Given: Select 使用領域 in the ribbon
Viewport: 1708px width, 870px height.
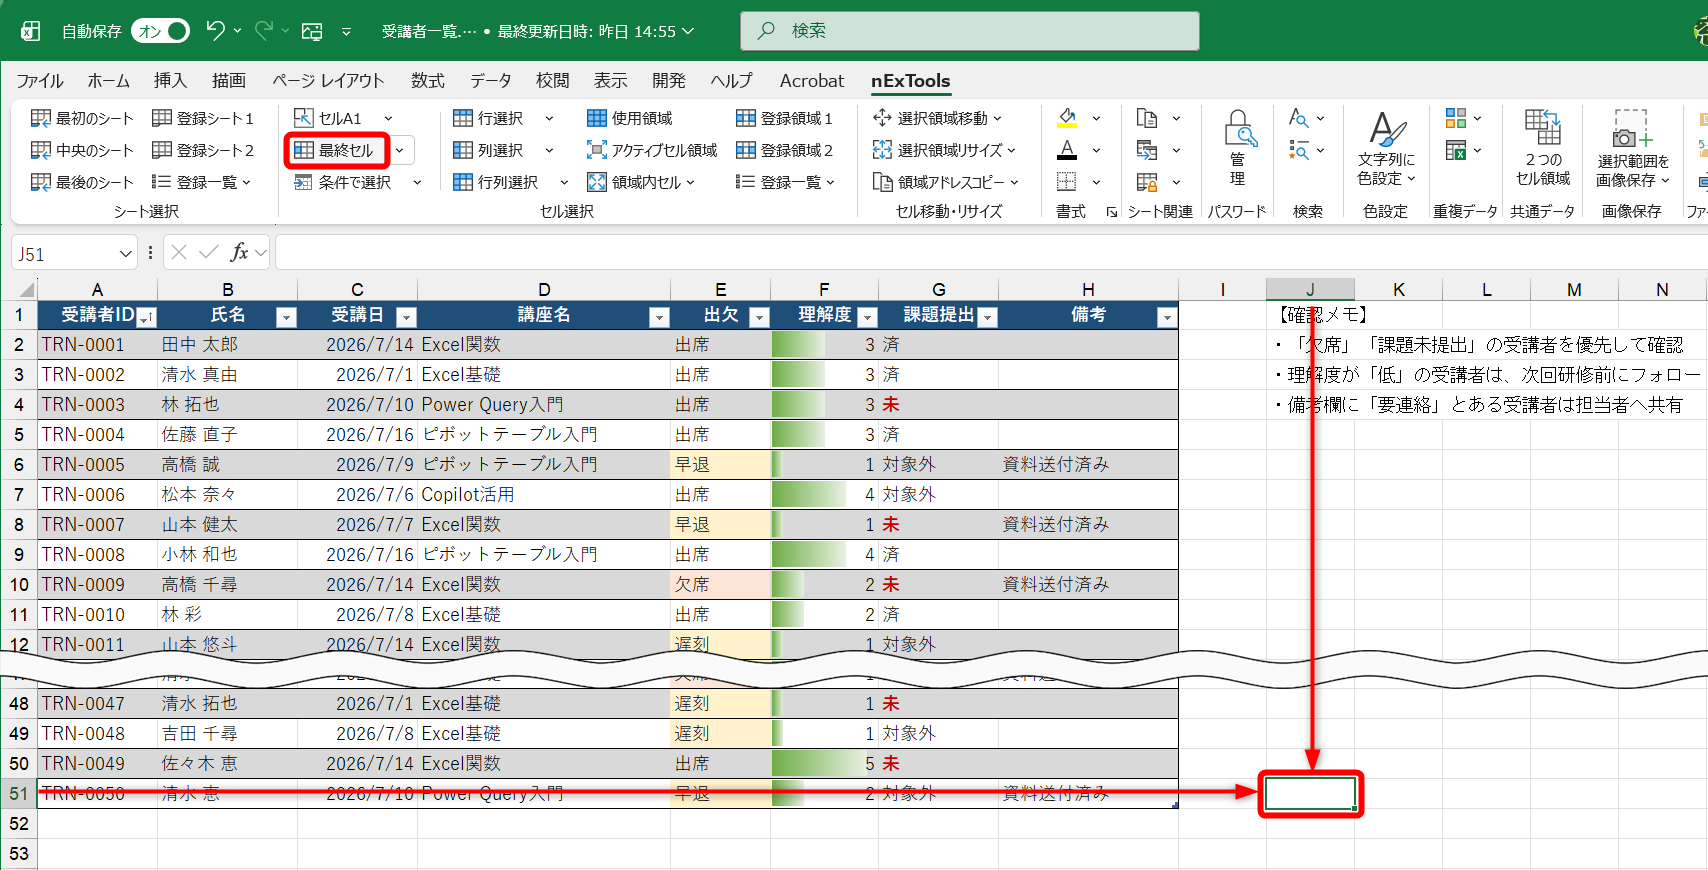Looking at the screenshot, I should tap(630, 118).
